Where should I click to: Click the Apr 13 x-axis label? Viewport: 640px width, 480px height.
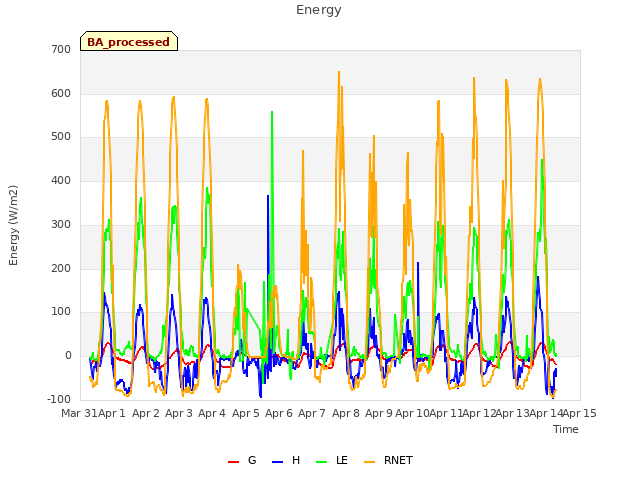pyautogui.click(x=513, y=413)
